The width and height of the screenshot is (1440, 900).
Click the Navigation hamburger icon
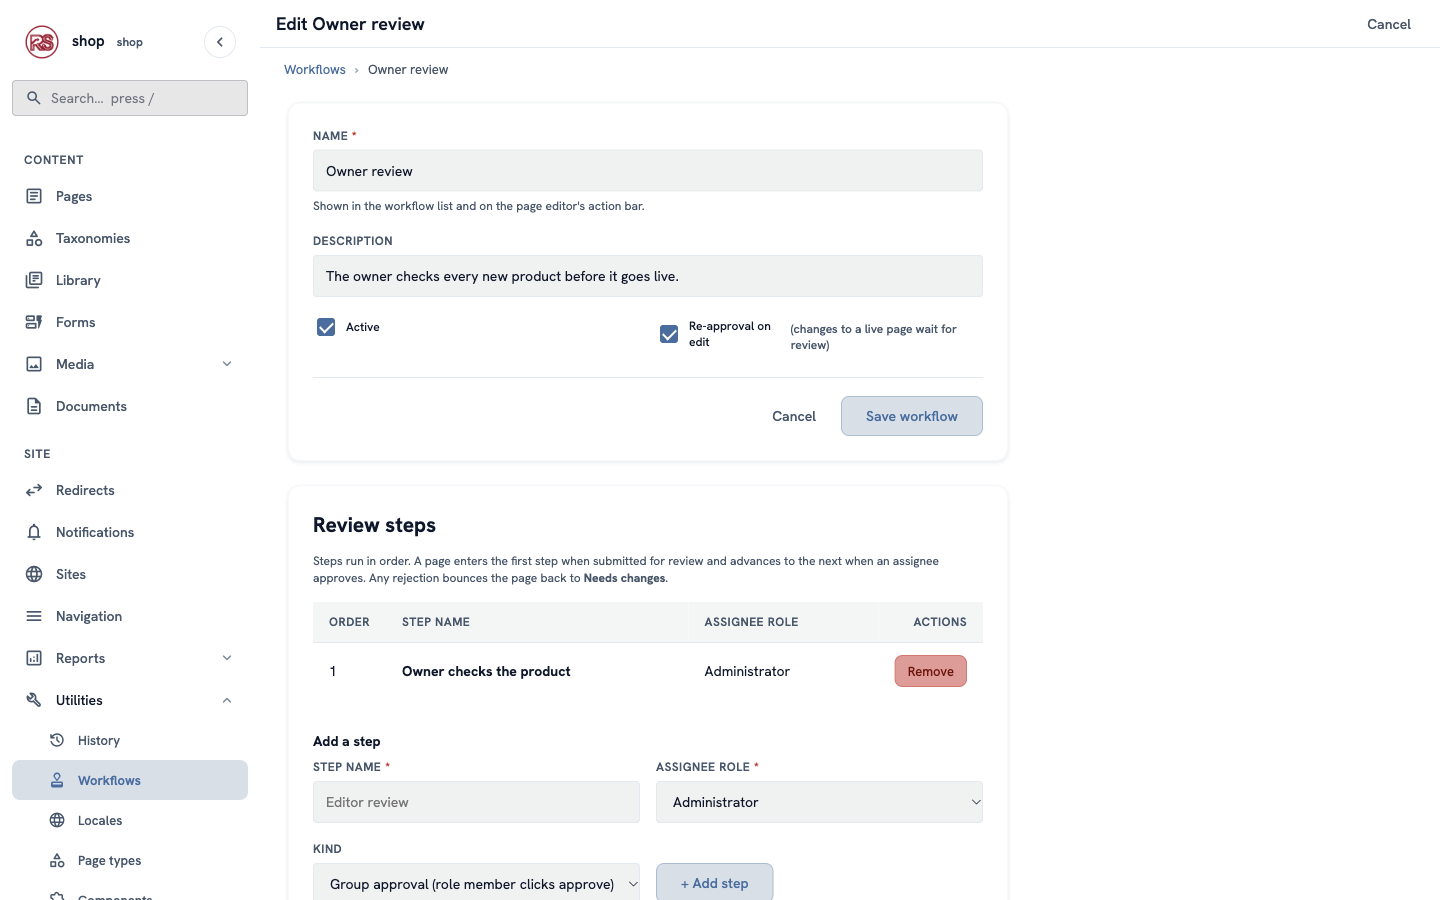(x=34, y=616)
